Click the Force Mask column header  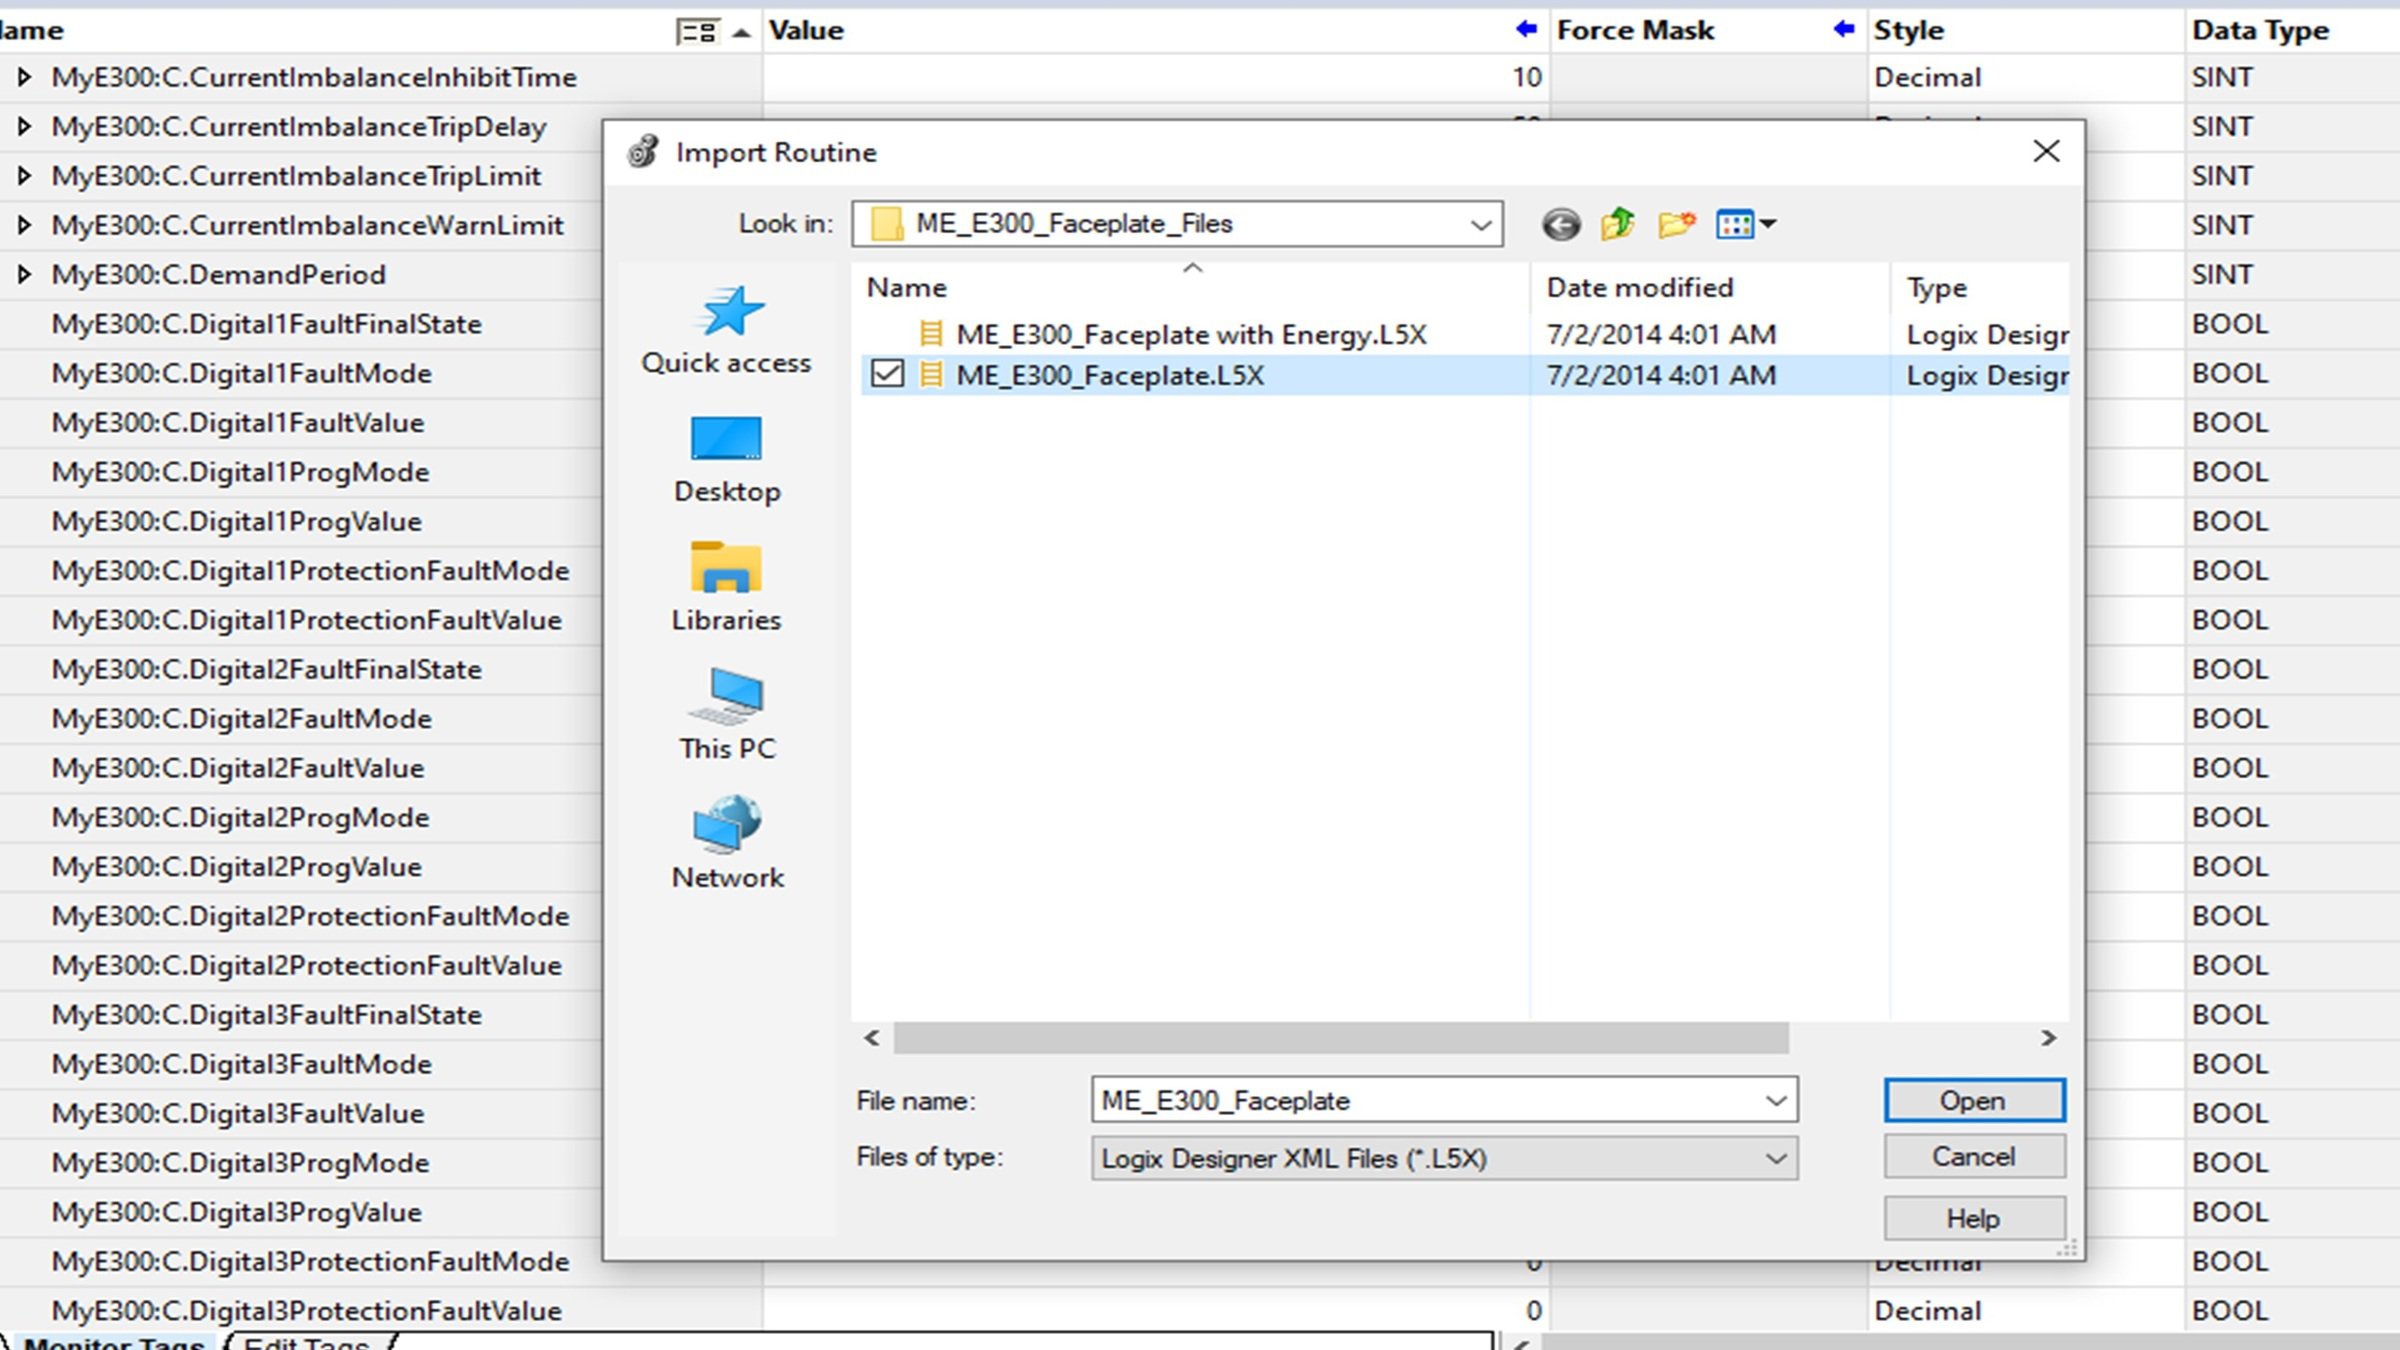pyautogui.click(x=1708, y=30)
